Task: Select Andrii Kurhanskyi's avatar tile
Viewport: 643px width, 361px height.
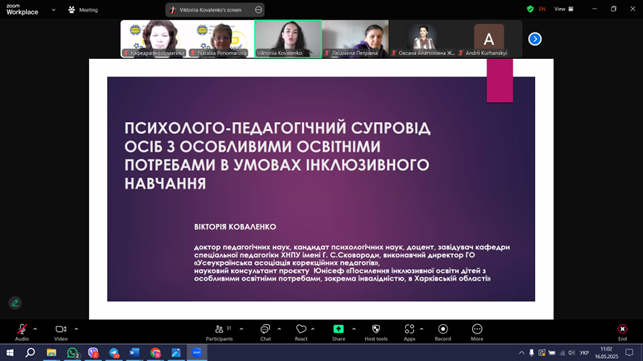Action: [x=489, y=39]
